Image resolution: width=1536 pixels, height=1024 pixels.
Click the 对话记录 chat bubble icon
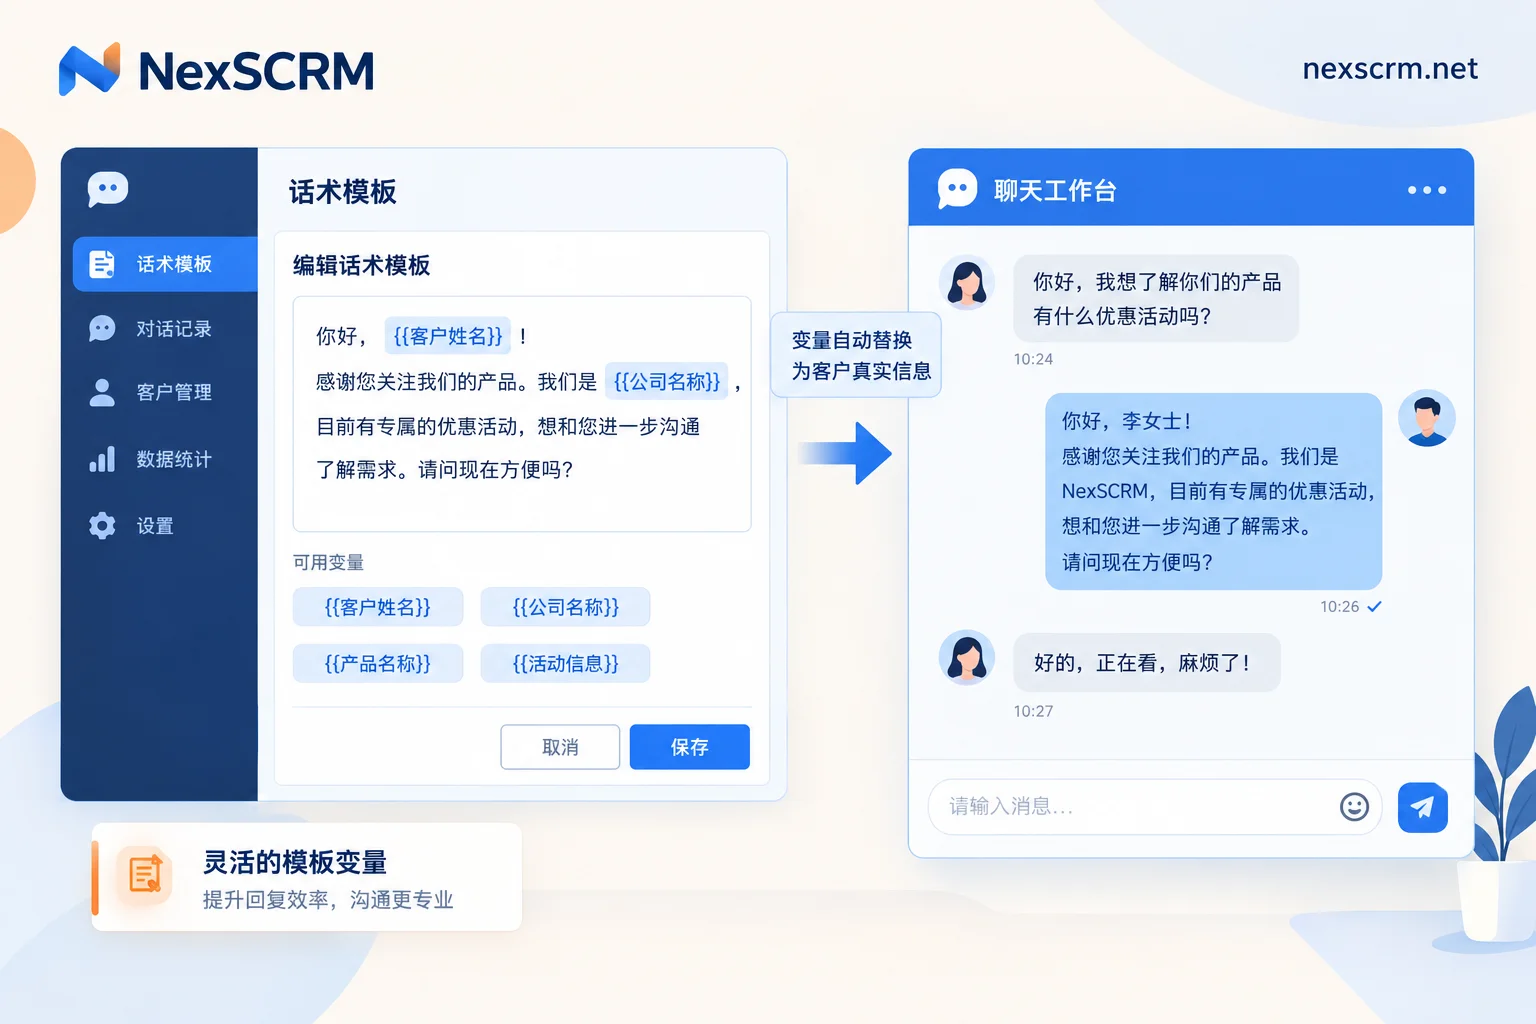pyautogui.click(x=102, y=328)
